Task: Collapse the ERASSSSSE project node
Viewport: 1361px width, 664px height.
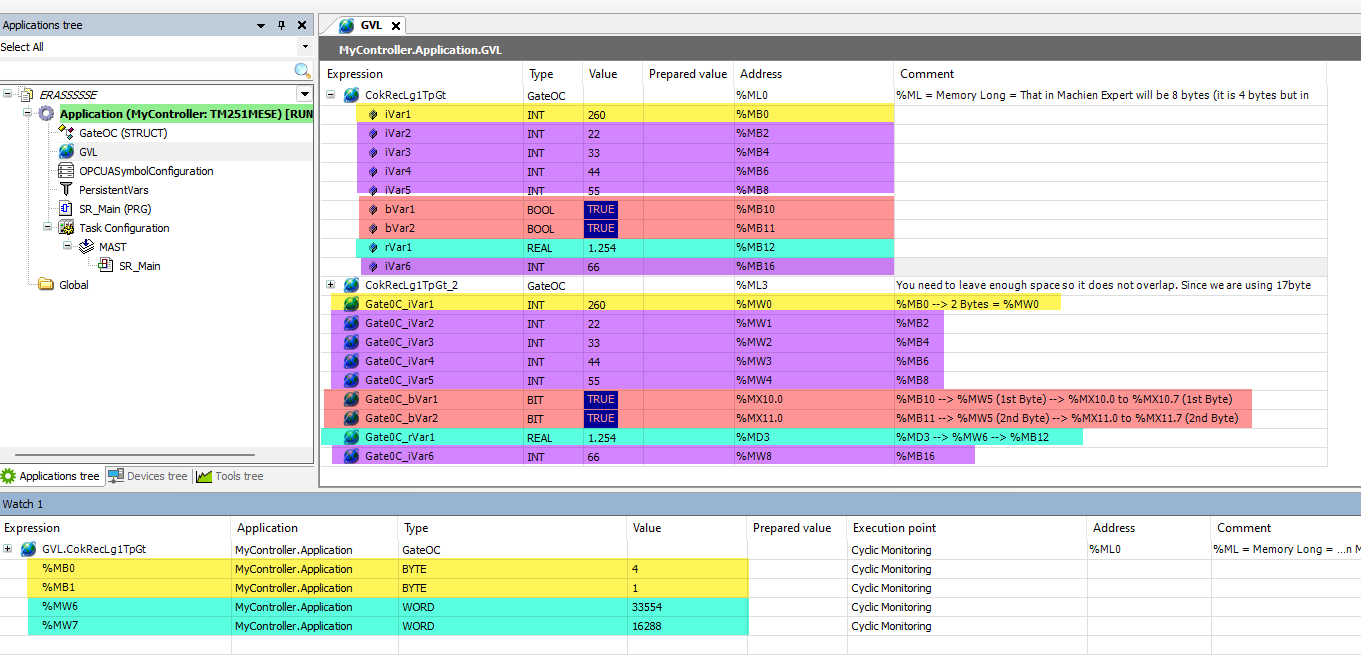Action: point(8,94)
